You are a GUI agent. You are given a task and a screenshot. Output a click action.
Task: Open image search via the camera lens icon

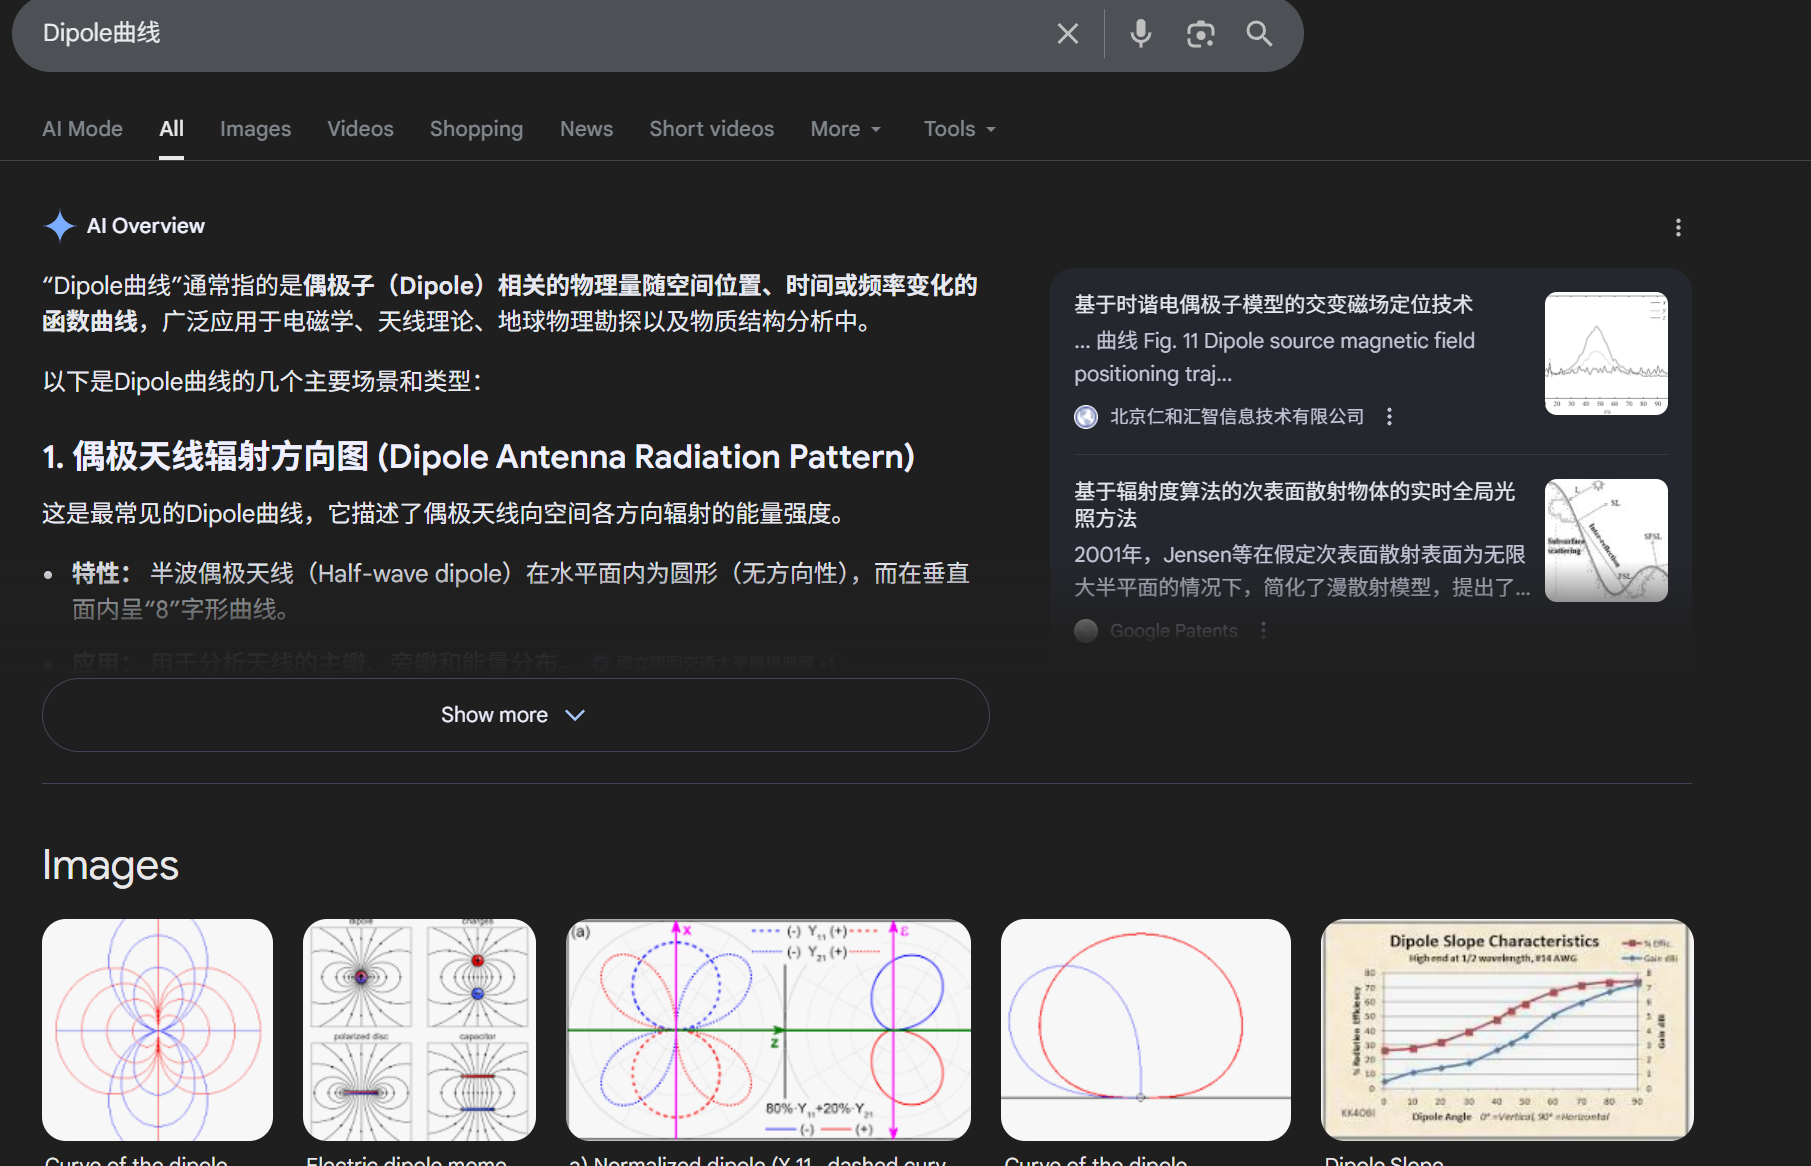(x=1200, y=34)
